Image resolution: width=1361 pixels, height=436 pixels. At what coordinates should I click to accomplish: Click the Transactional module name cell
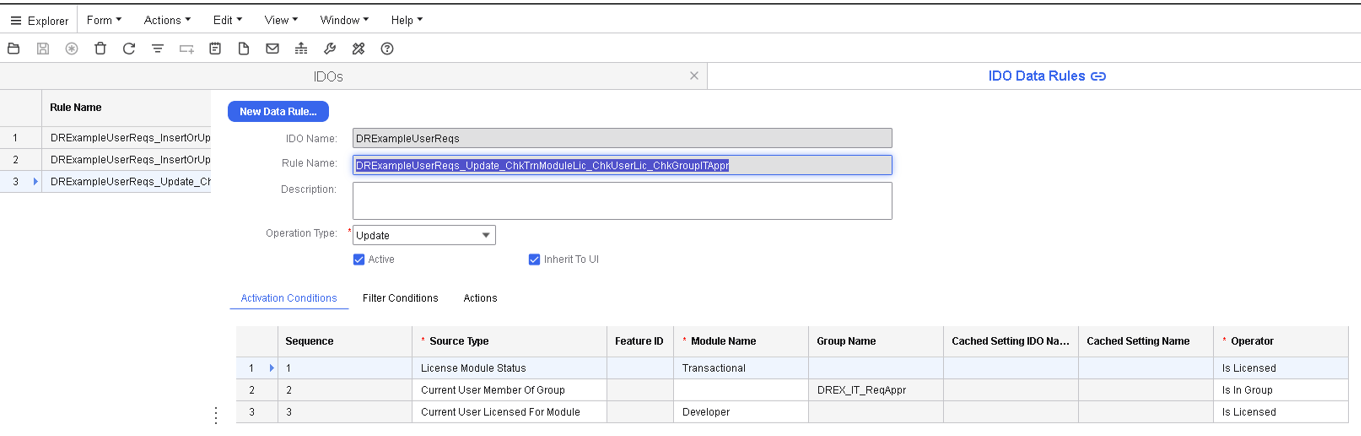coord(740,368)
